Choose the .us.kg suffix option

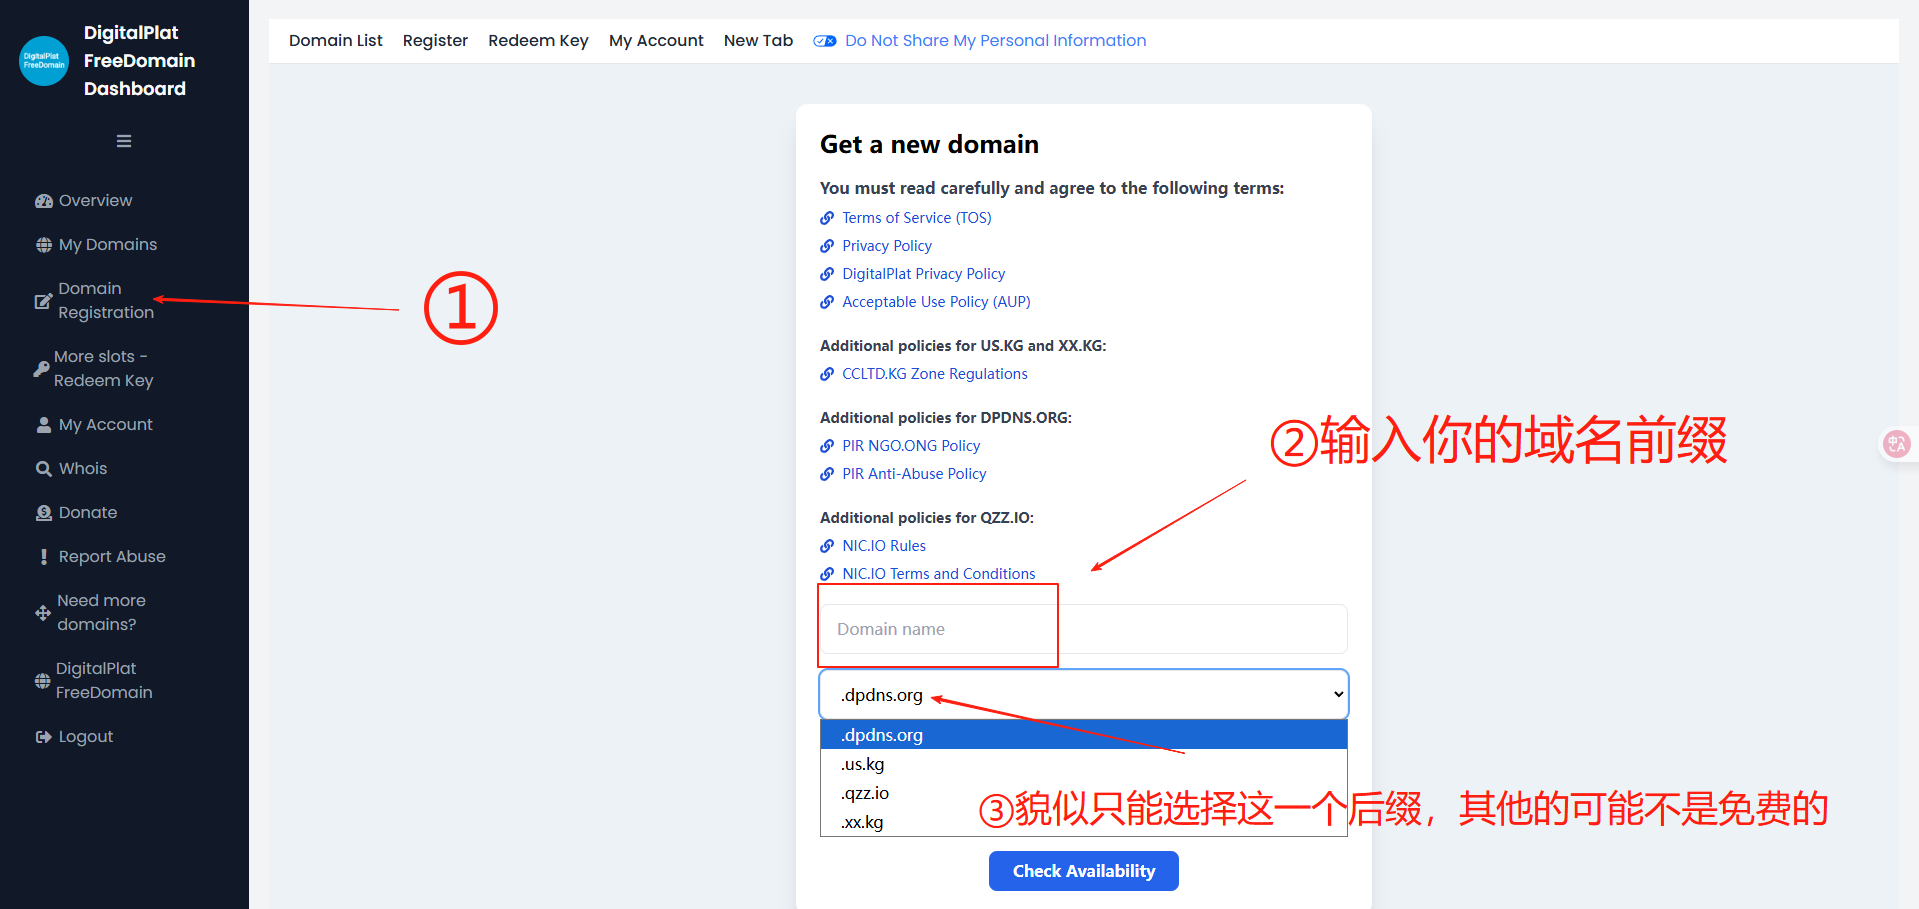coord(1084,764)
